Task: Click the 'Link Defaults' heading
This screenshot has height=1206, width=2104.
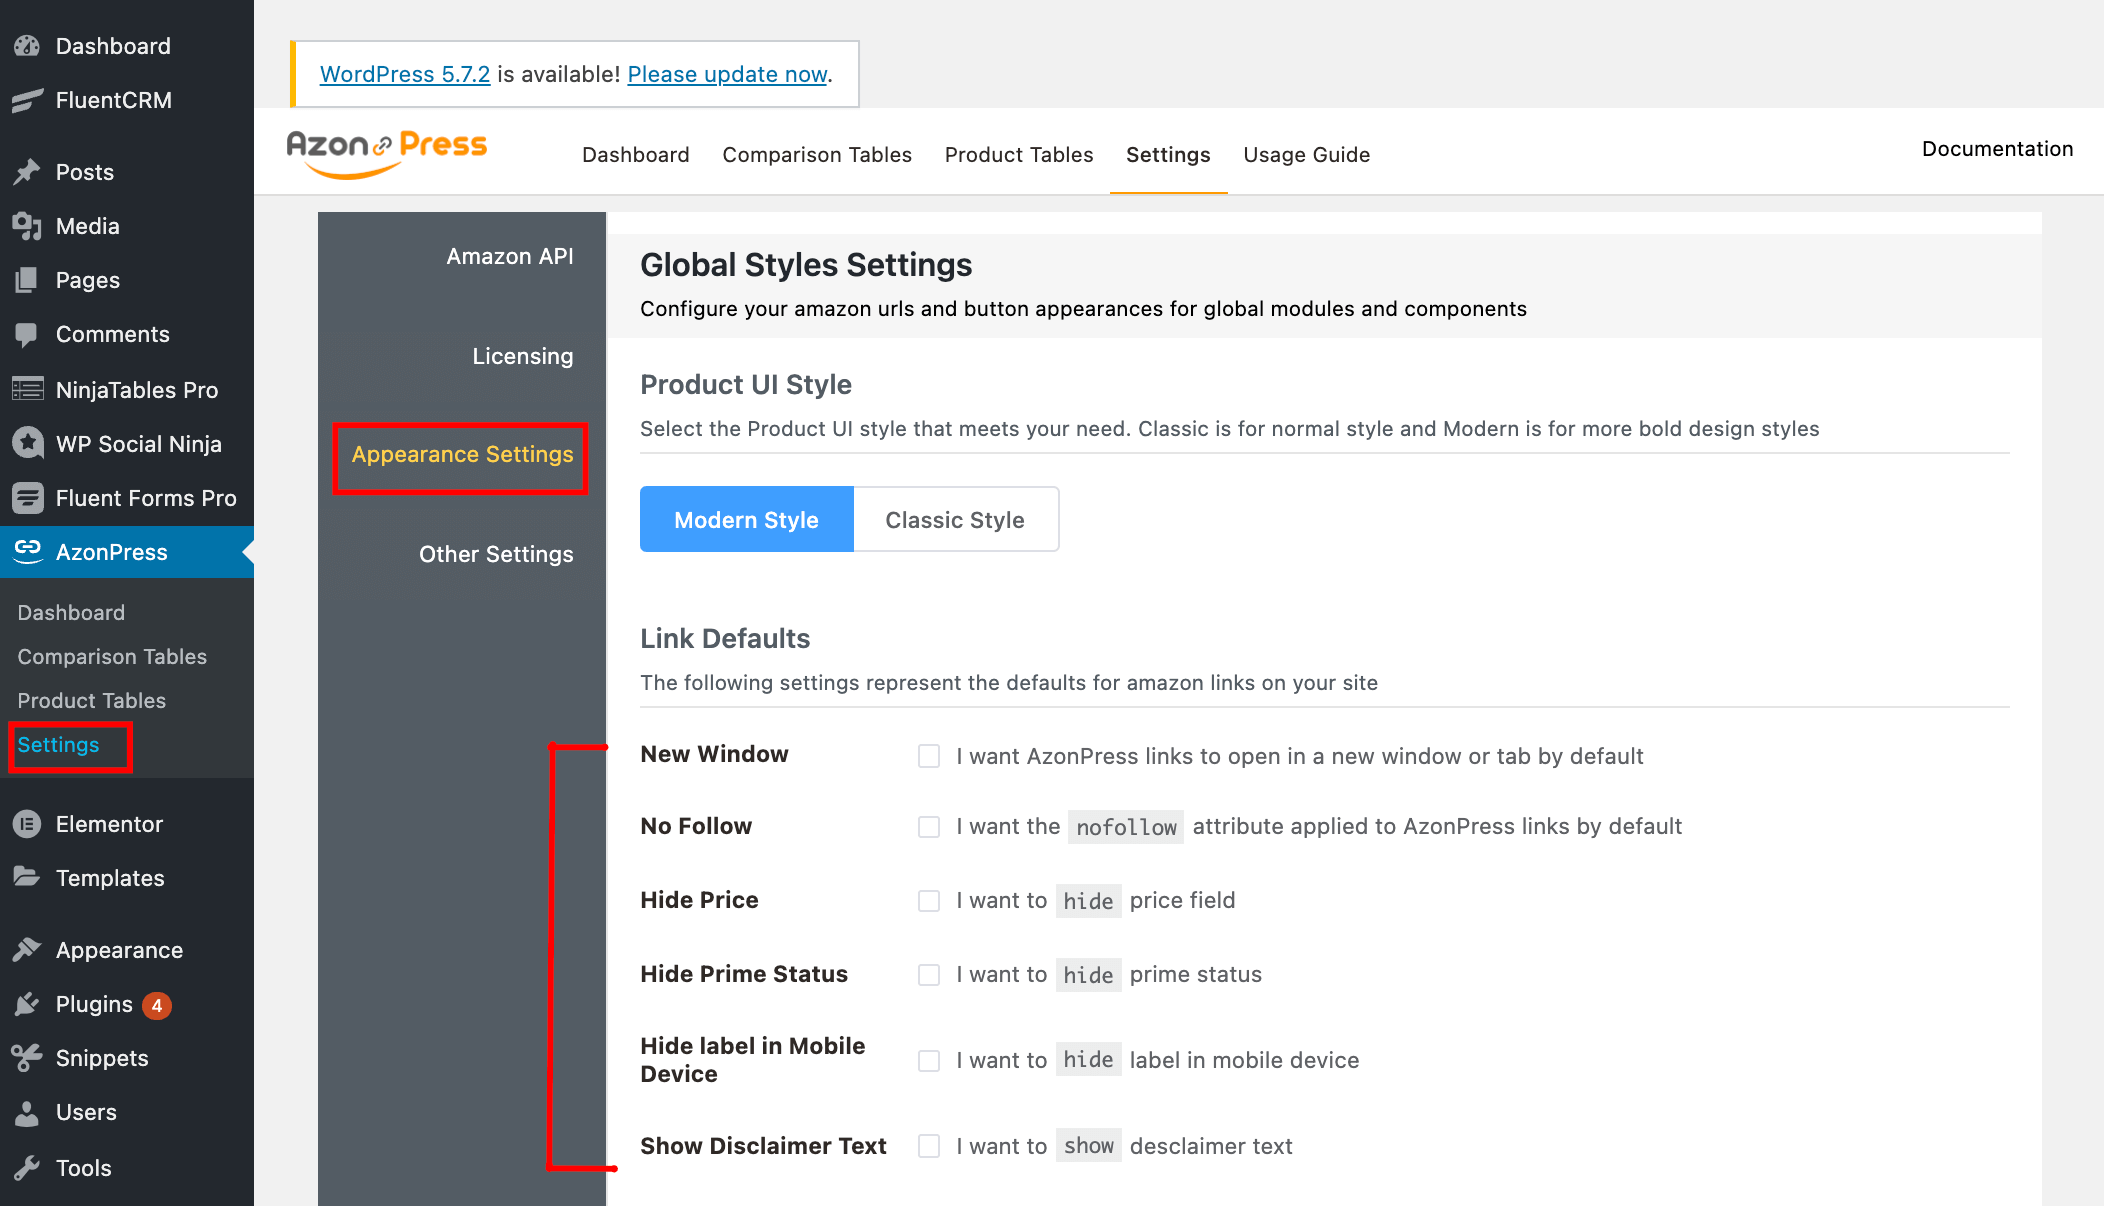Action: tap(725, 638)
